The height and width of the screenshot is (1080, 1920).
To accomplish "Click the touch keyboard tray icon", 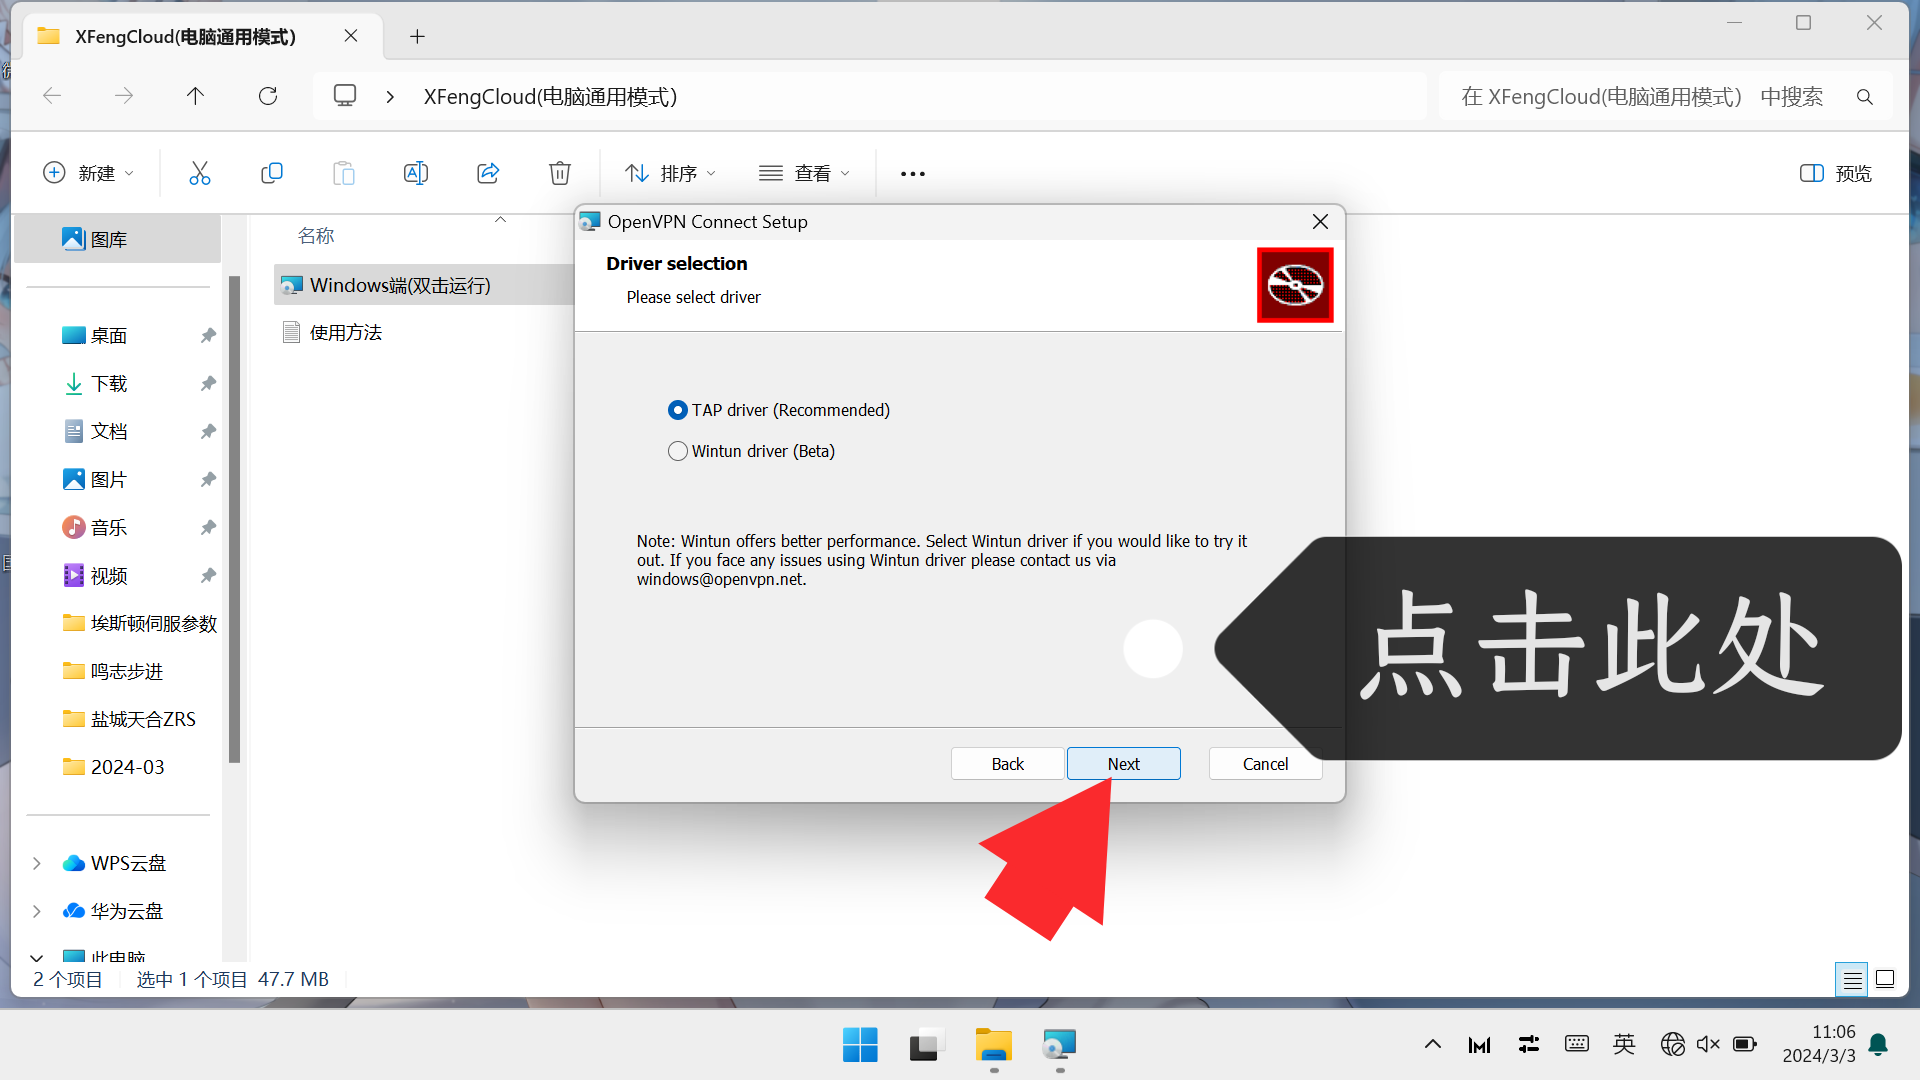I will tap(1577, 1044).
